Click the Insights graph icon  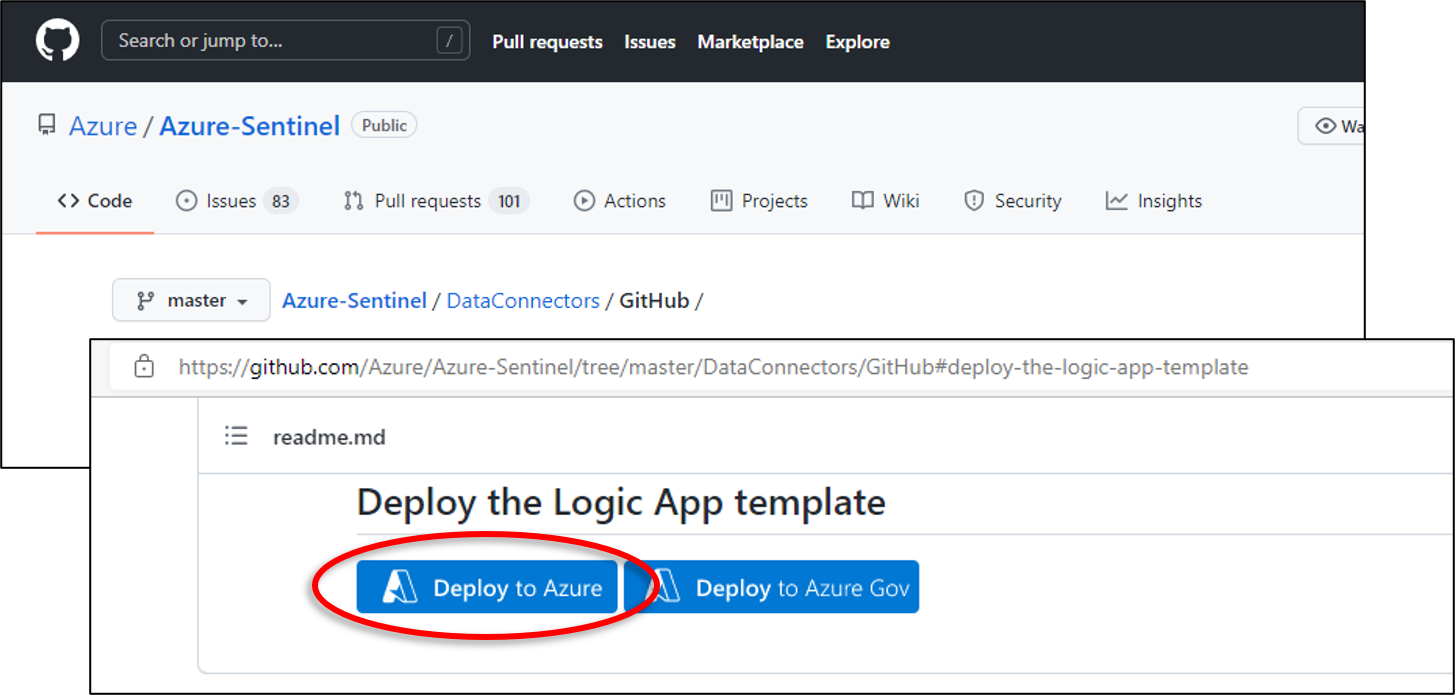(x=1116, y=200)
